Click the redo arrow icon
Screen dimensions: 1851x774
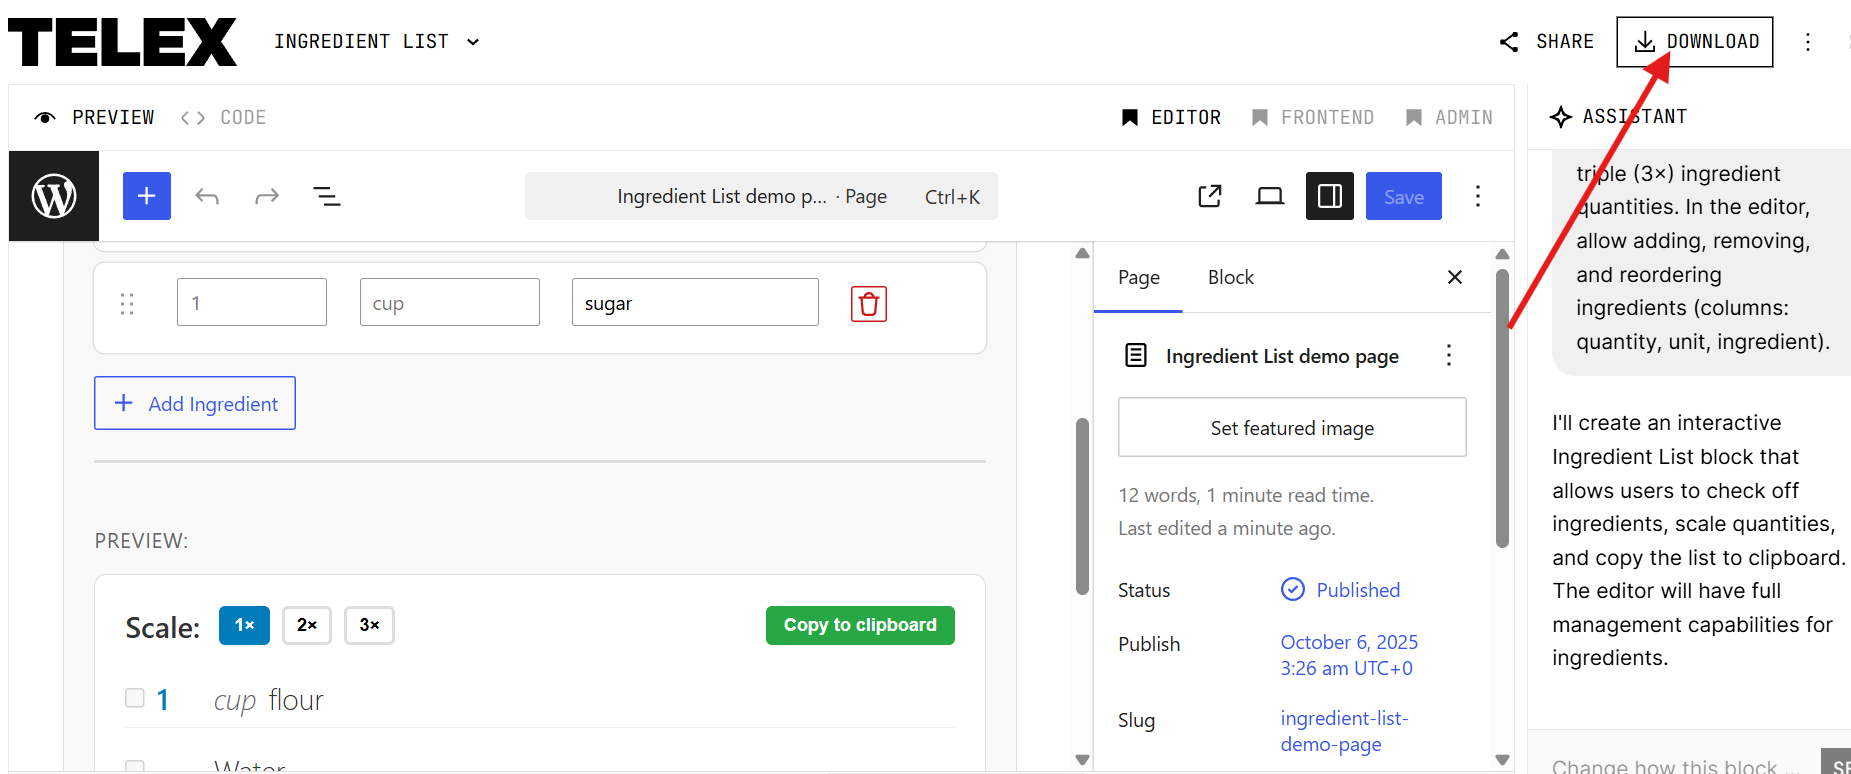tap(267, 196)
